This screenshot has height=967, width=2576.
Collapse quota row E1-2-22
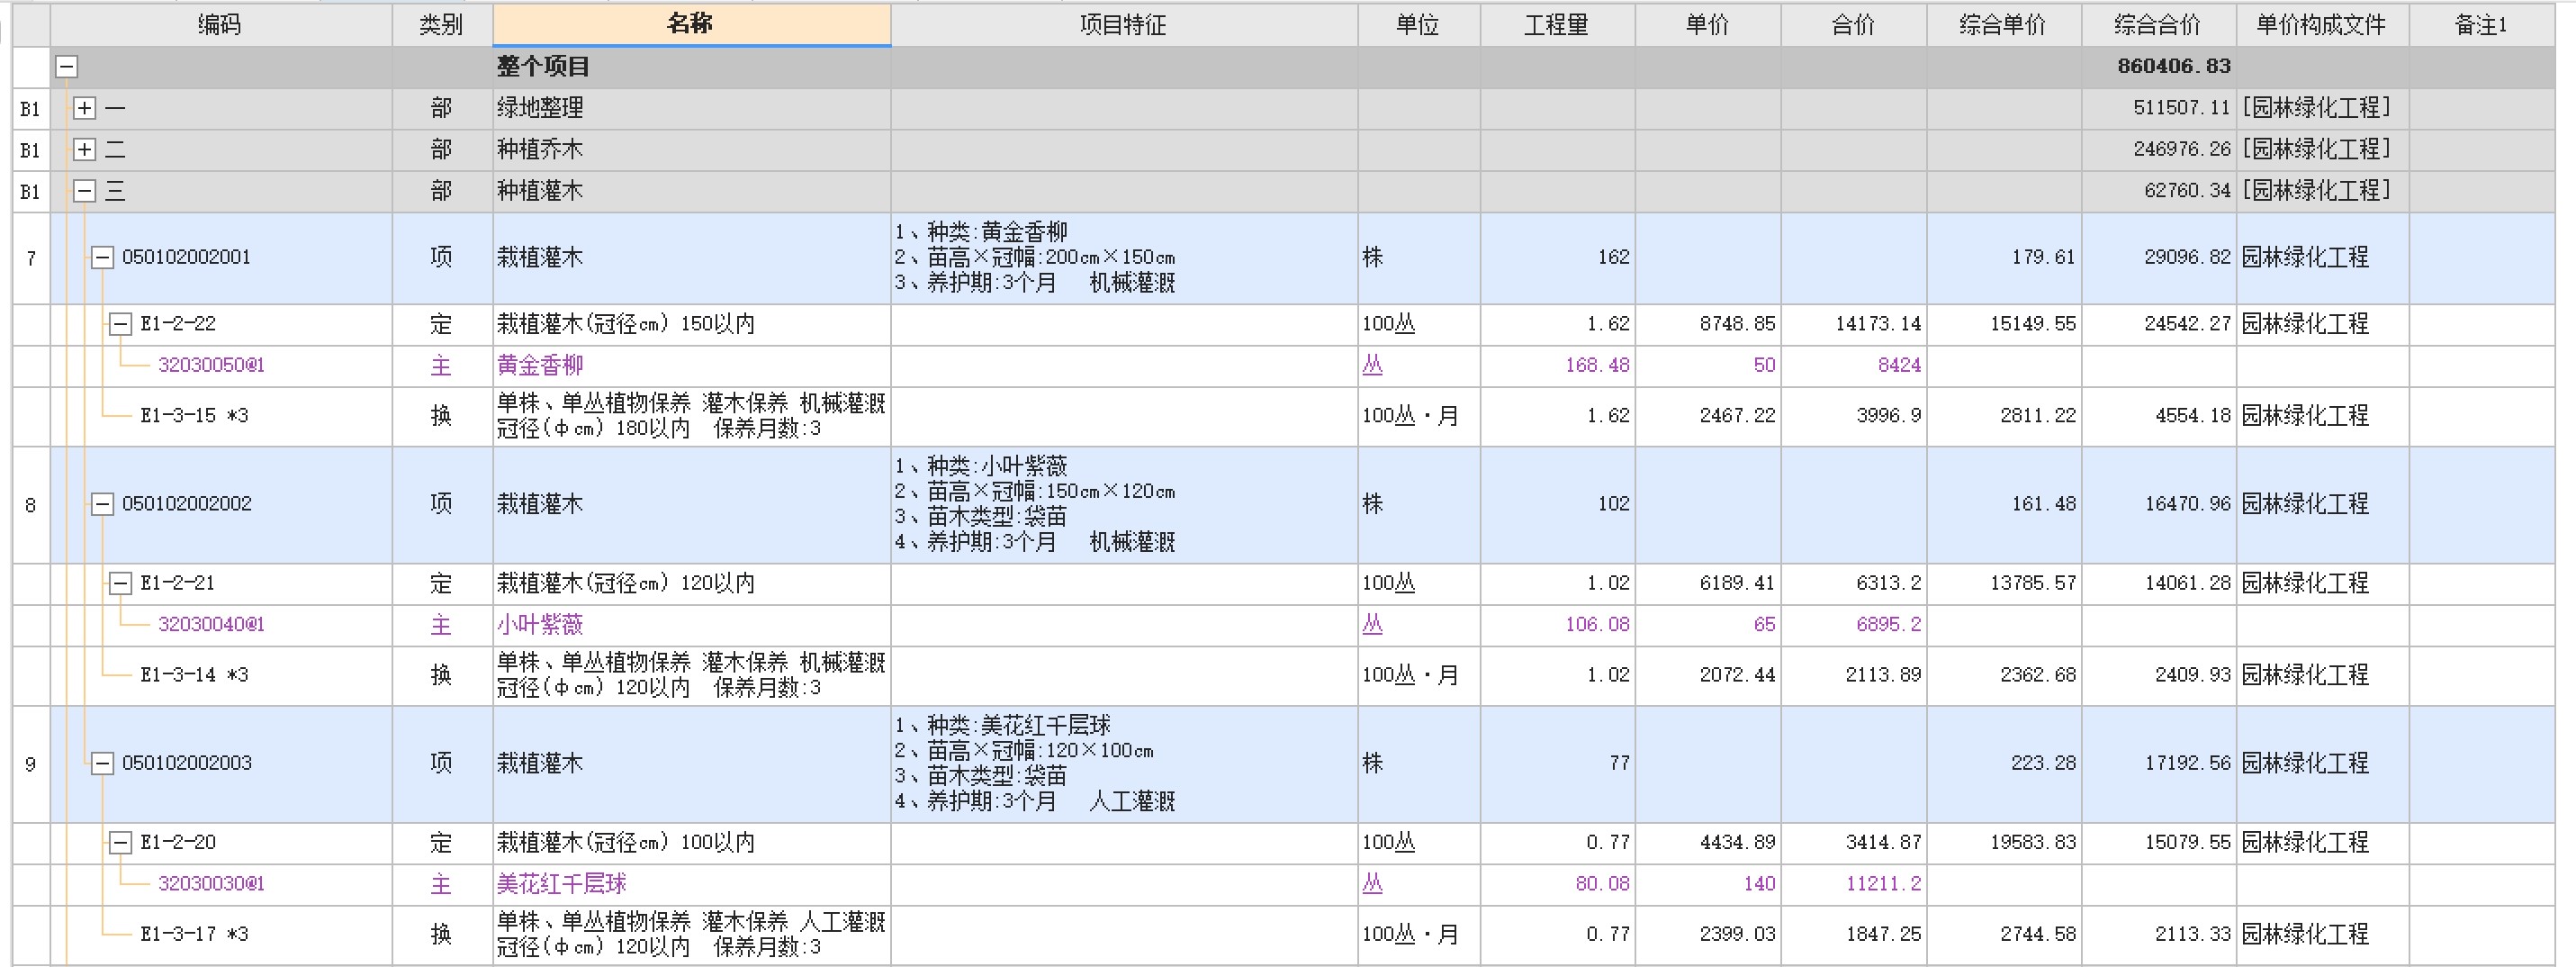point(120,324)
